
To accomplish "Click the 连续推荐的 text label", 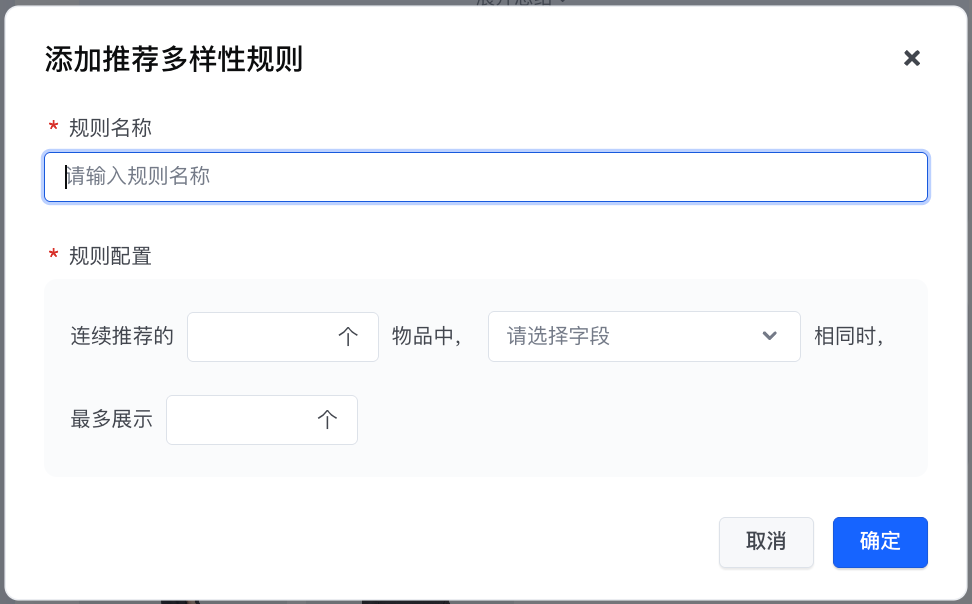I will 122,337.
